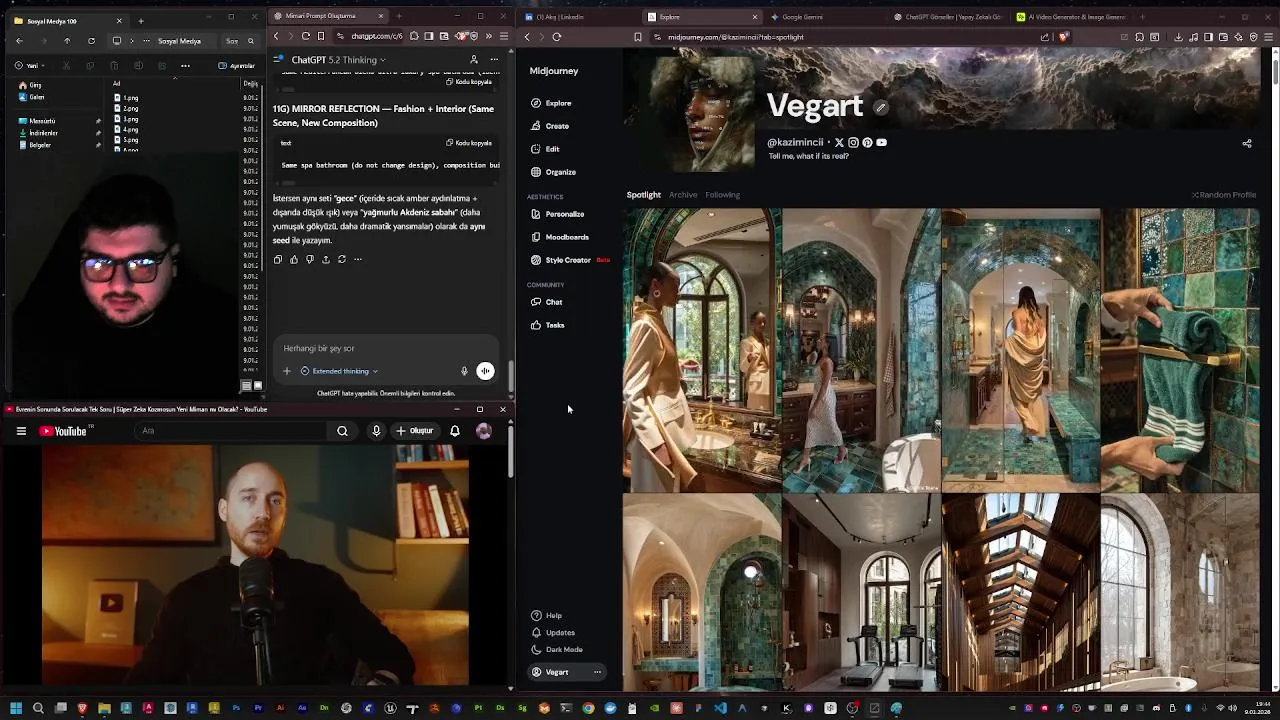1280x720 pixels.
Task: Open the X social link on profile
Action: (839, 143)
